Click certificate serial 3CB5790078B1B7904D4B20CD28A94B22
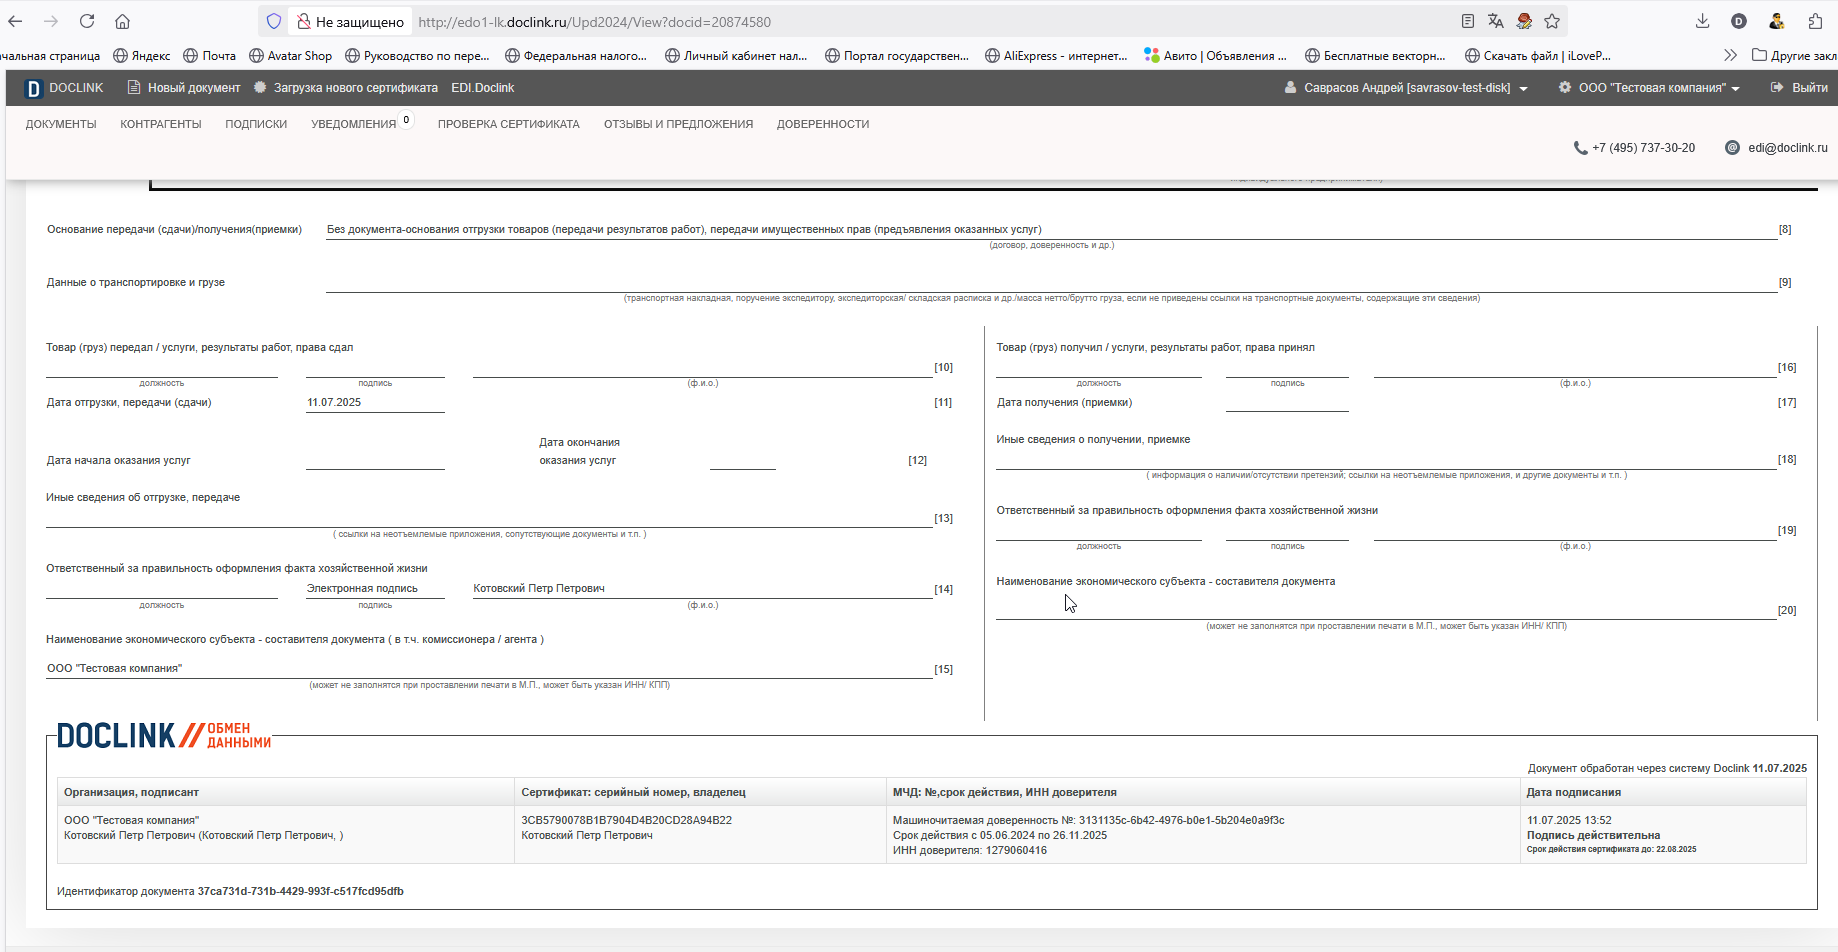The height and width of the screenshot is (952, 1838). [x=626, y=820]
